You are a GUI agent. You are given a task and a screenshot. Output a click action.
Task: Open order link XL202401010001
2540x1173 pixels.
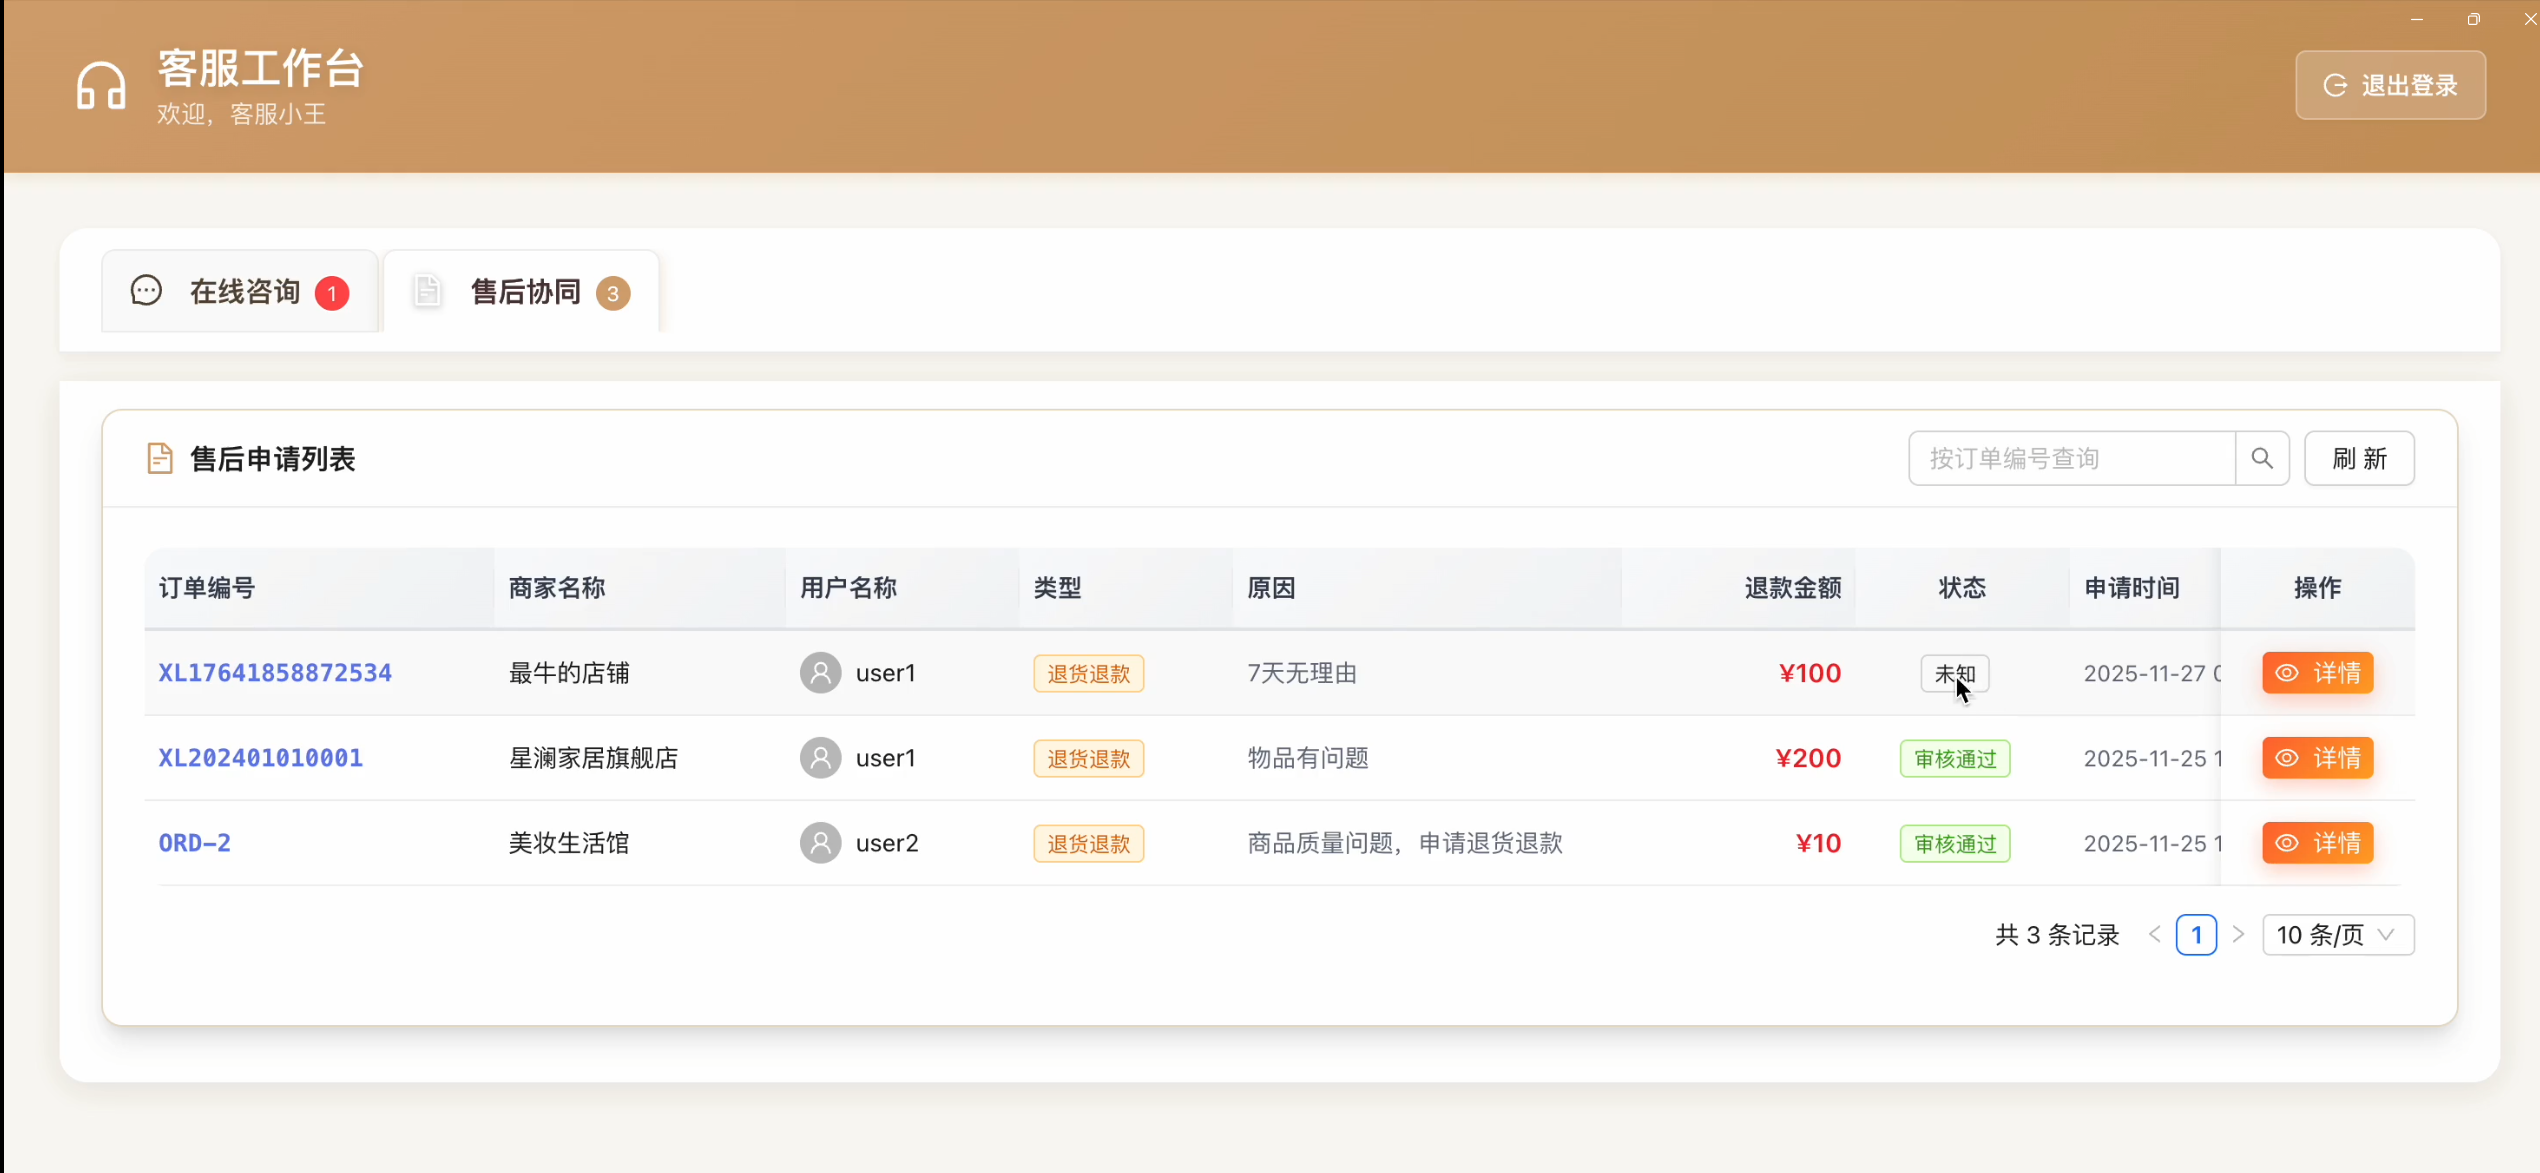click(x=260, y=758)
